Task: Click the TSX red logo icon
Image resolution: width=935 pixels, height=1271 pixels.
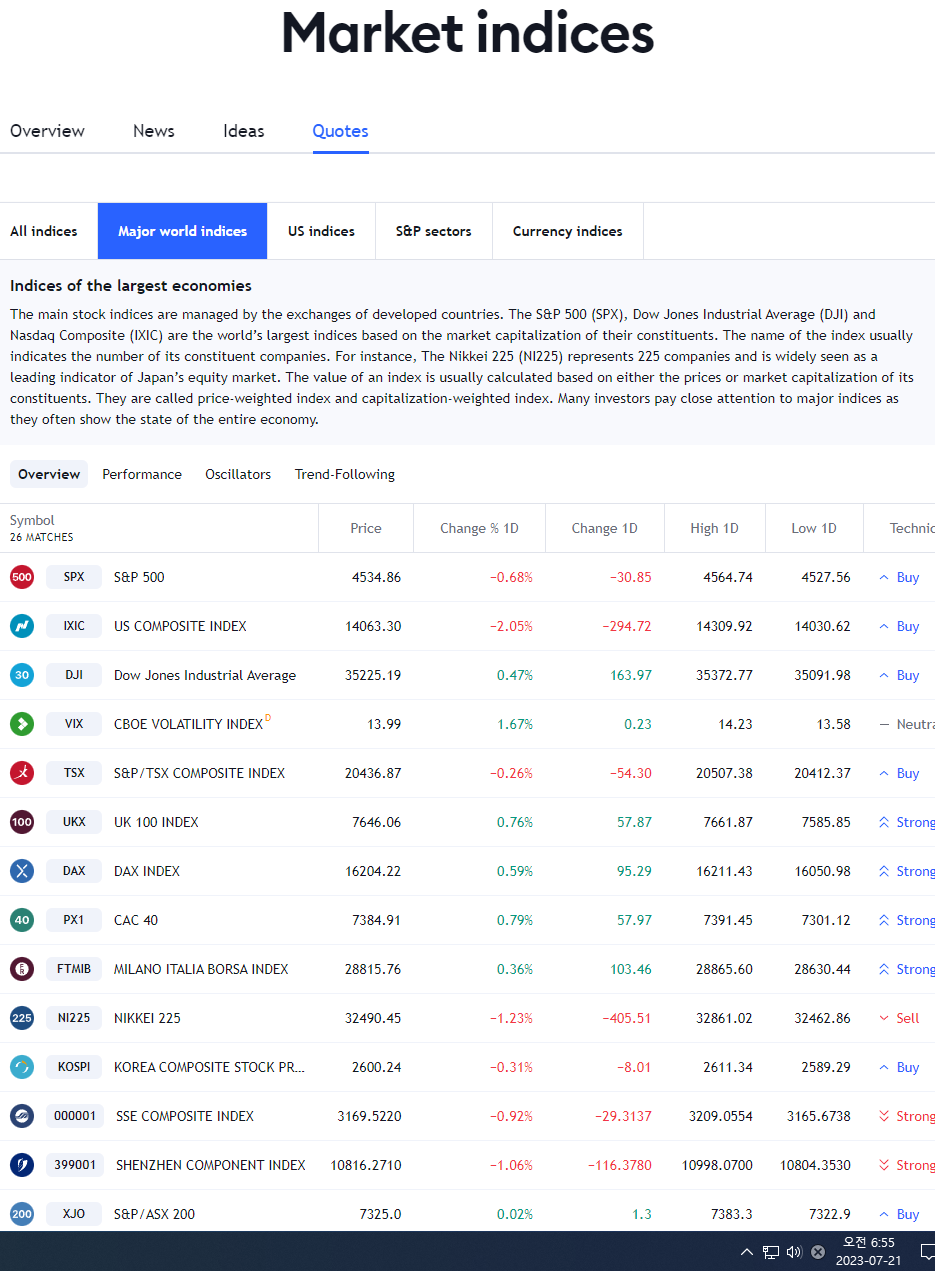Action: tap(22, 773)
